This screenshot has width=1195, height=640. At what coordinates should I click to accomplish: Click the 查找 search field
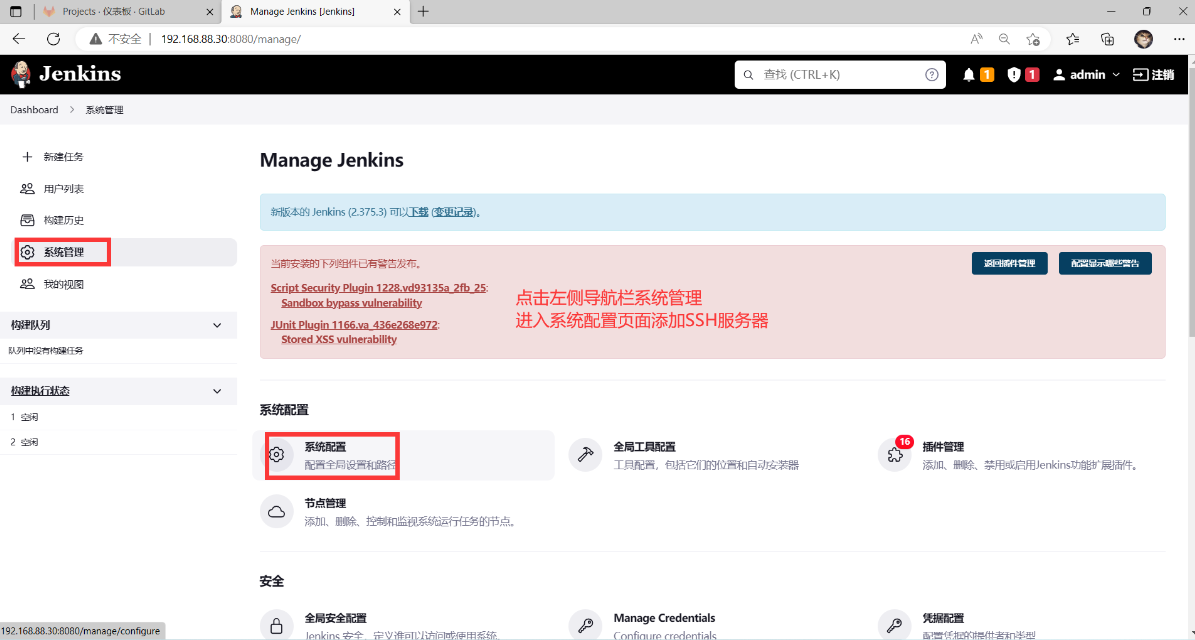click(840, 75)
